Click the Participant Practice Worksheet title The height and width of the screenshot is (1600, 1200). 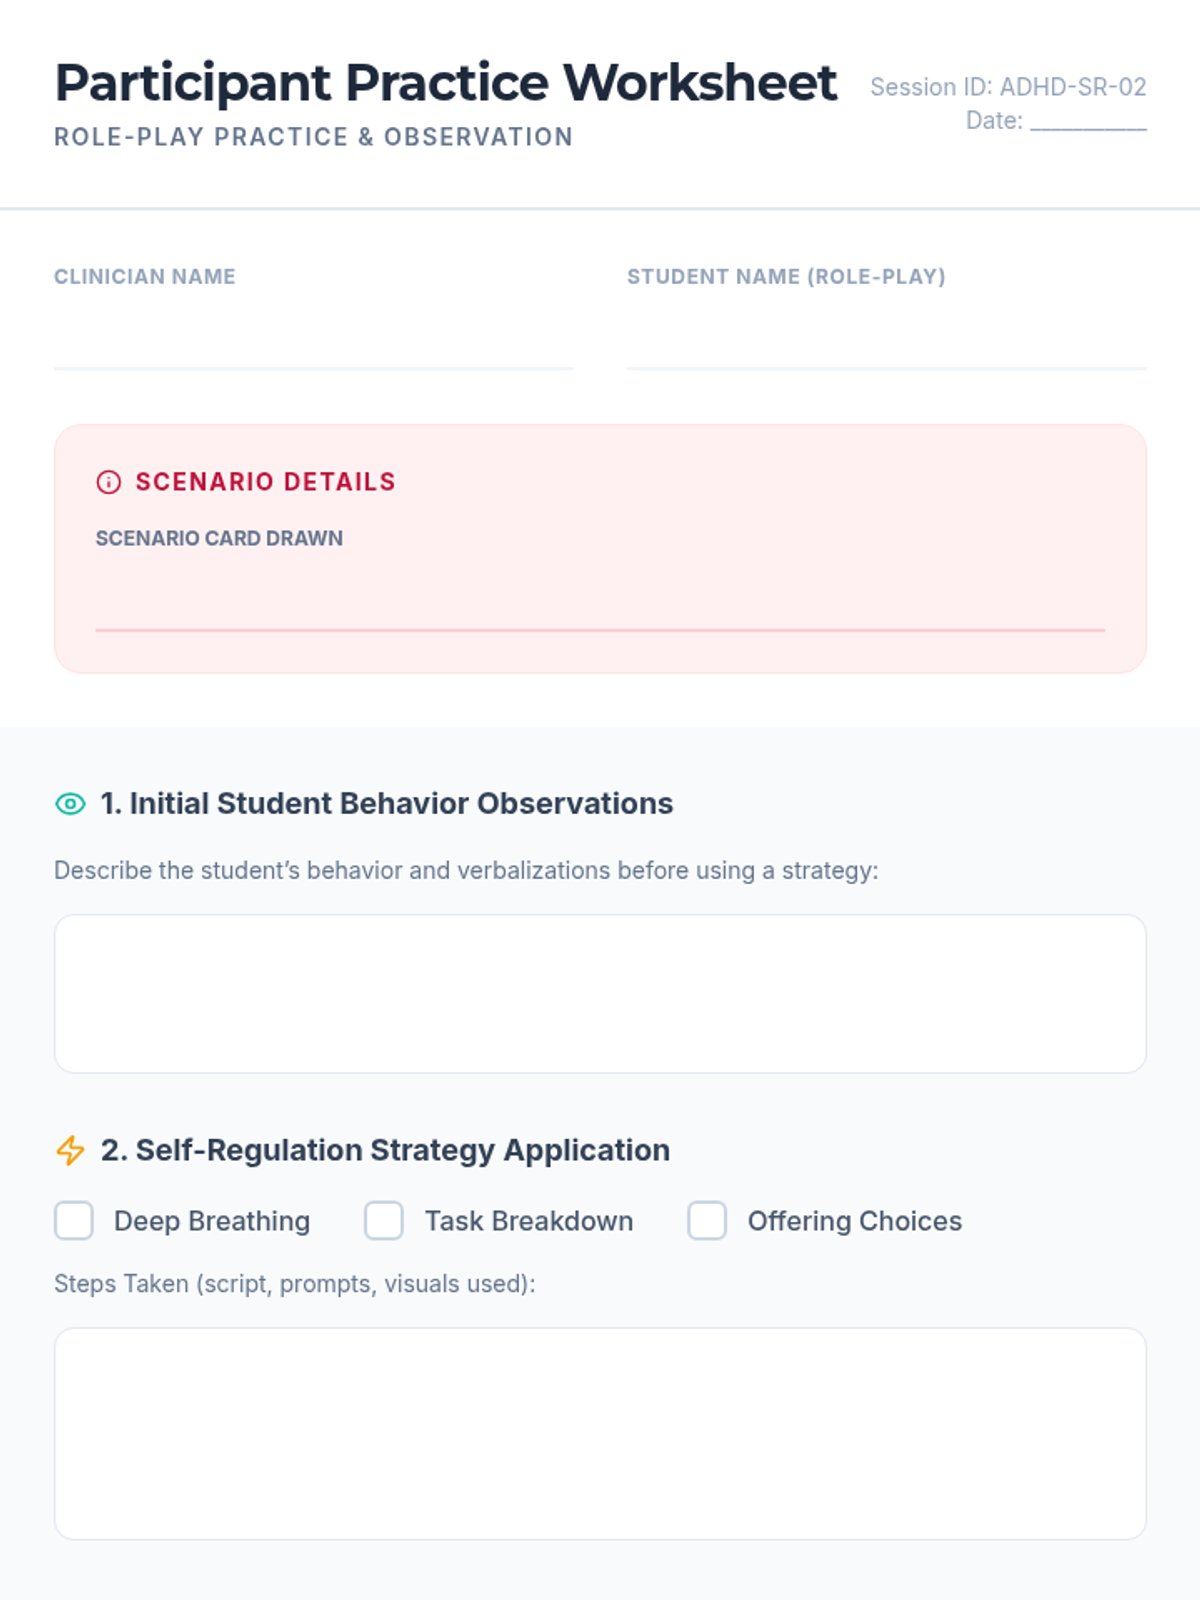[x=445, y=82]
